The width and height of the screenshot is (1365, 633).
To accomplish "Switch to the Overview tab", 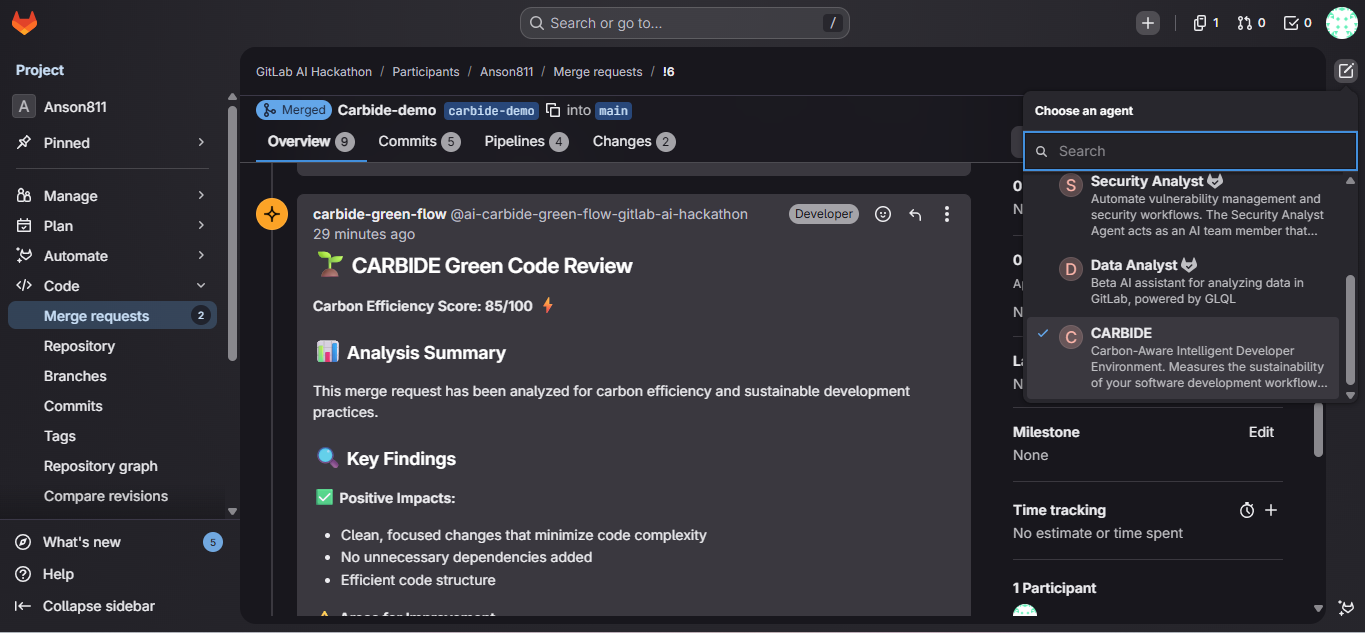I will [x=311, y=142].
